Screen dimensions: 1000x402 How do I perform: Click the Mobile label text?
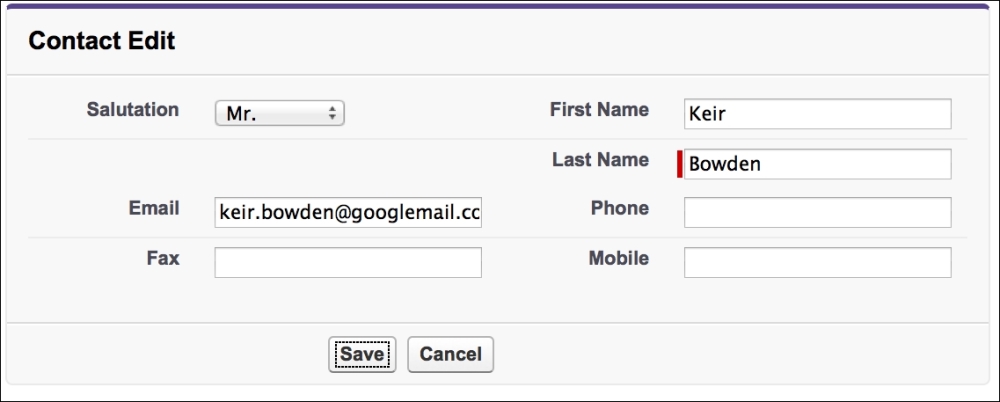(x=619, y=258)
